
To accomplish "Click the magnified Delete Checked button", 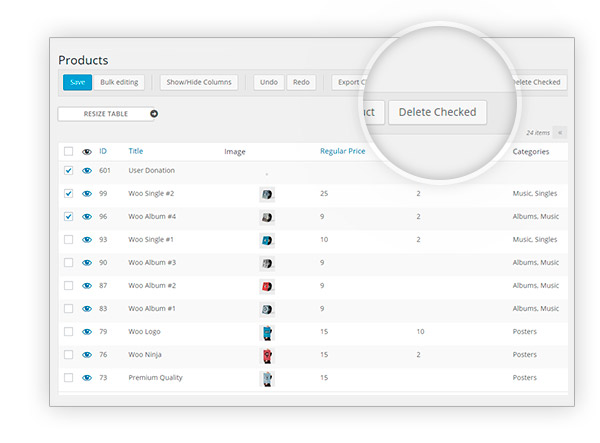I will [437, 112].
